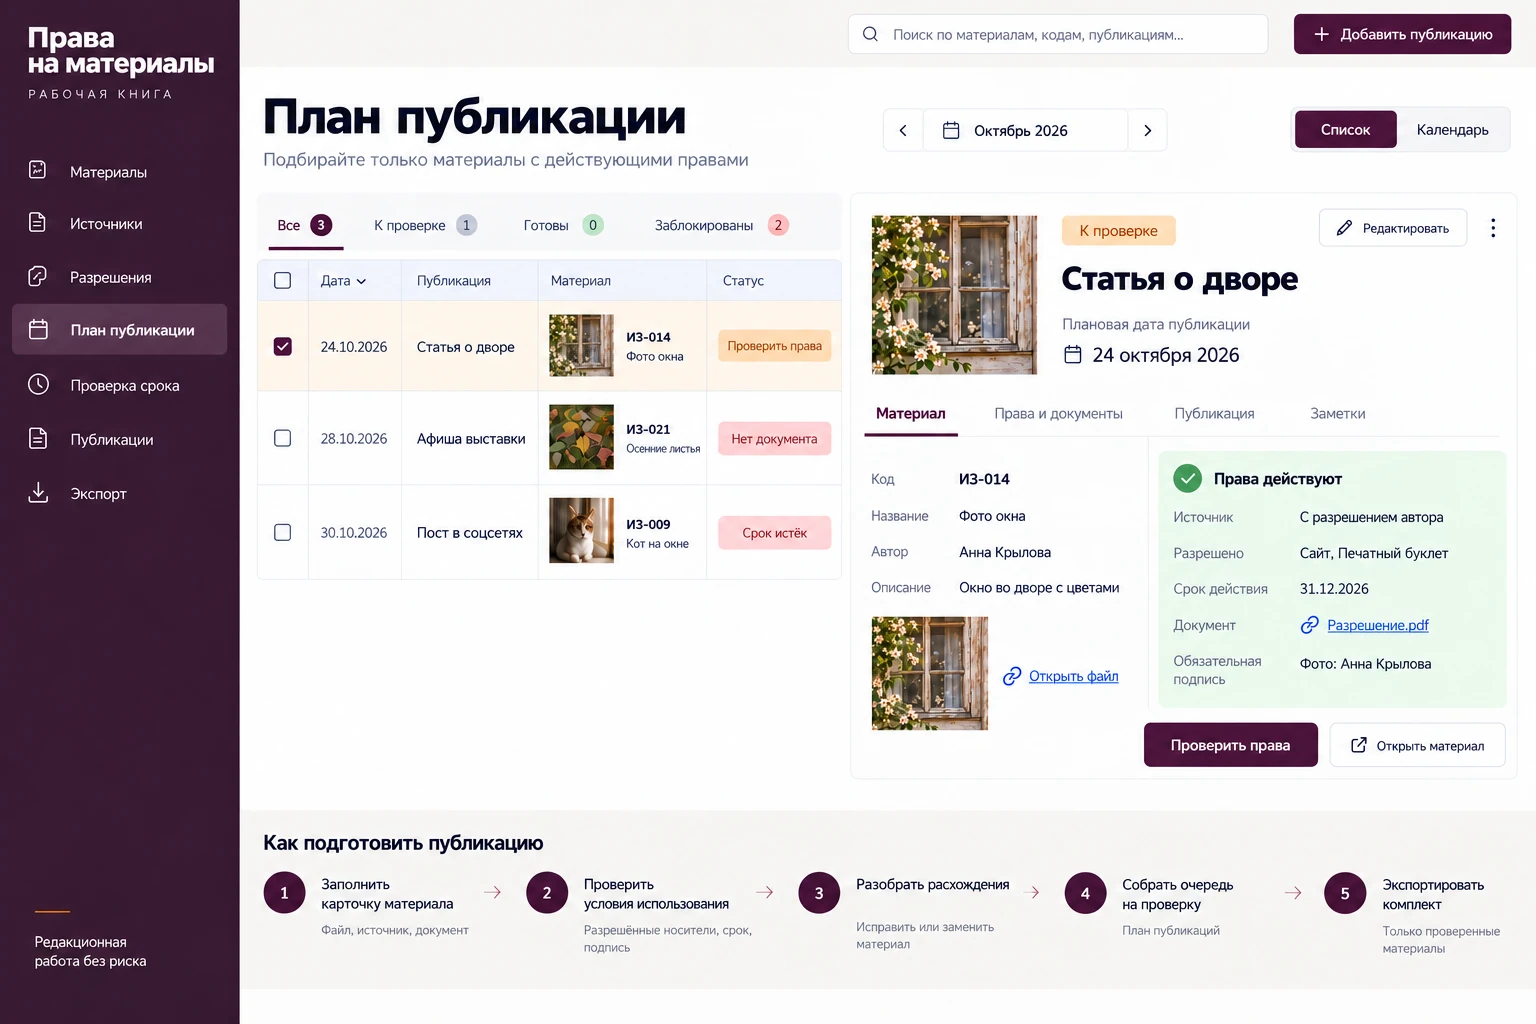Show К проверке filter tab
Screen dimensions: 1536x1024
point(425,225)
